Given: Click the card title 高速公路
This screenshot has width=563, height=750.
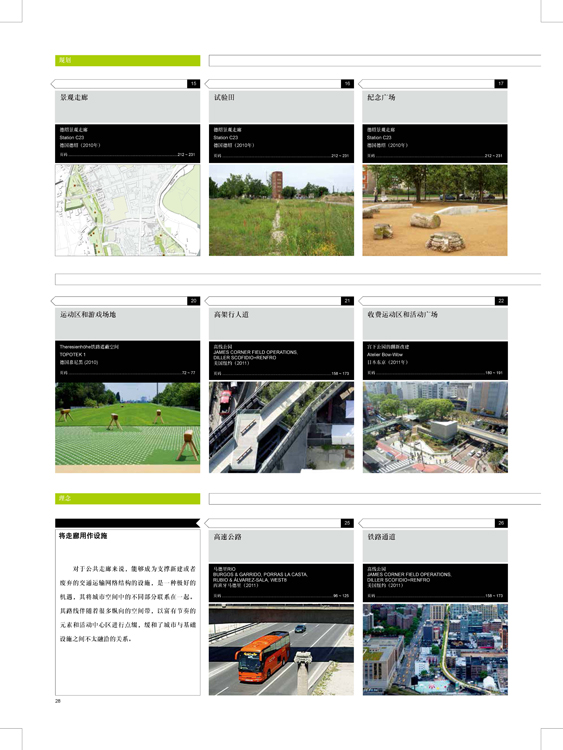Looking at the screenshot, I should point(228,537).
